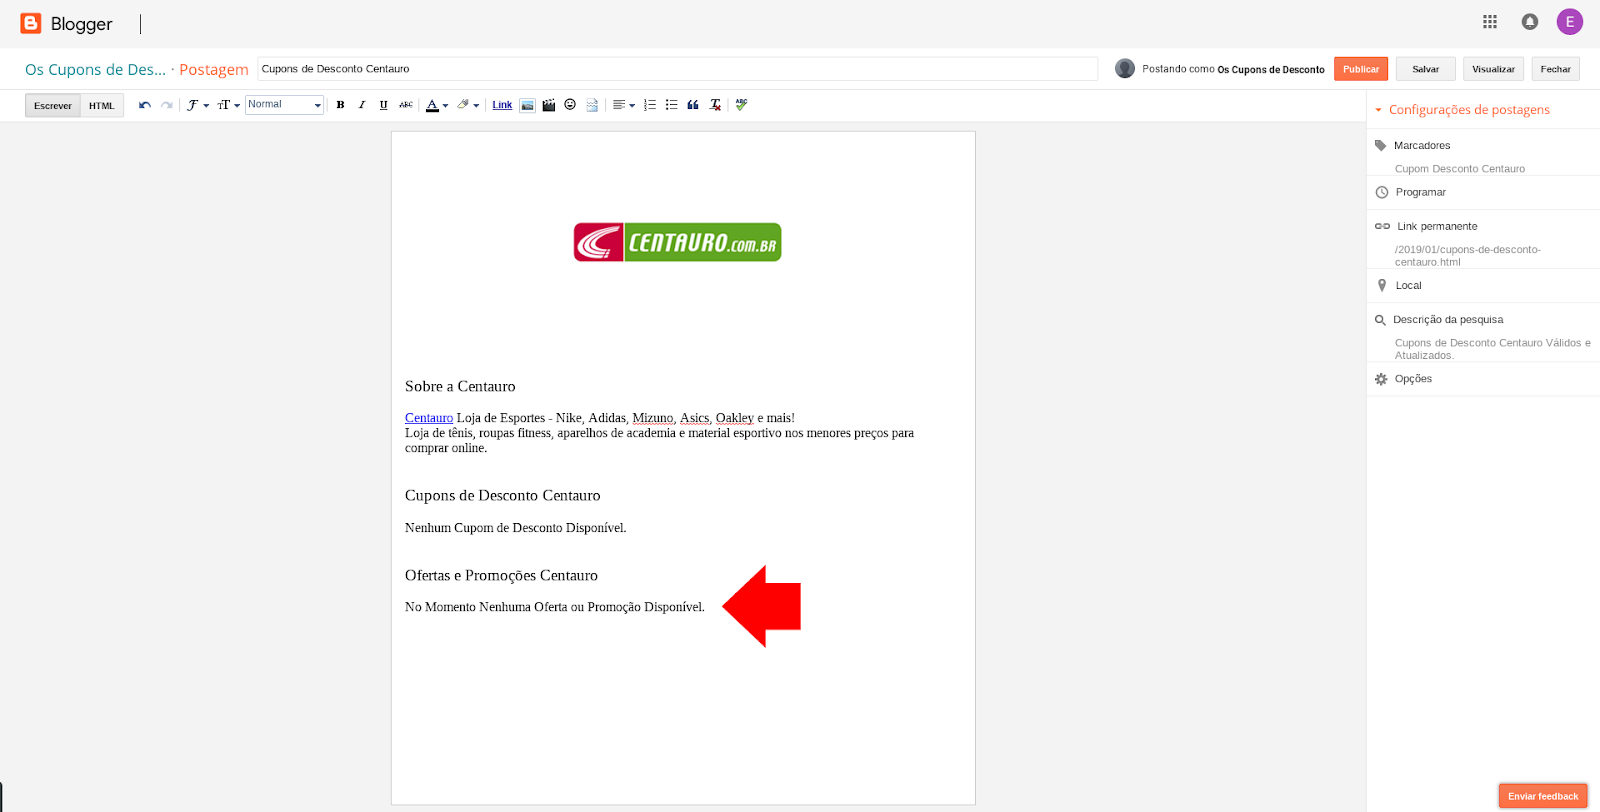
Task: Expand the Link permanente section
Action: (x=1436, y=226)
